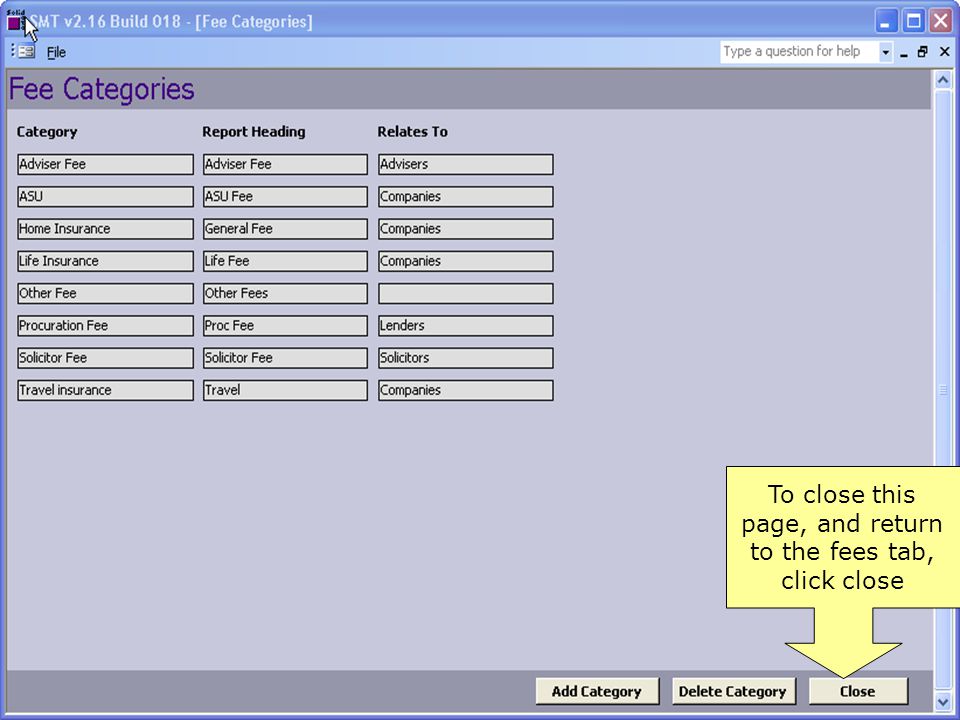Viewport: 960px width, 720px height.
Task: Click the scroll down arrow of vertical scrollbar
Action: (943, 701)
